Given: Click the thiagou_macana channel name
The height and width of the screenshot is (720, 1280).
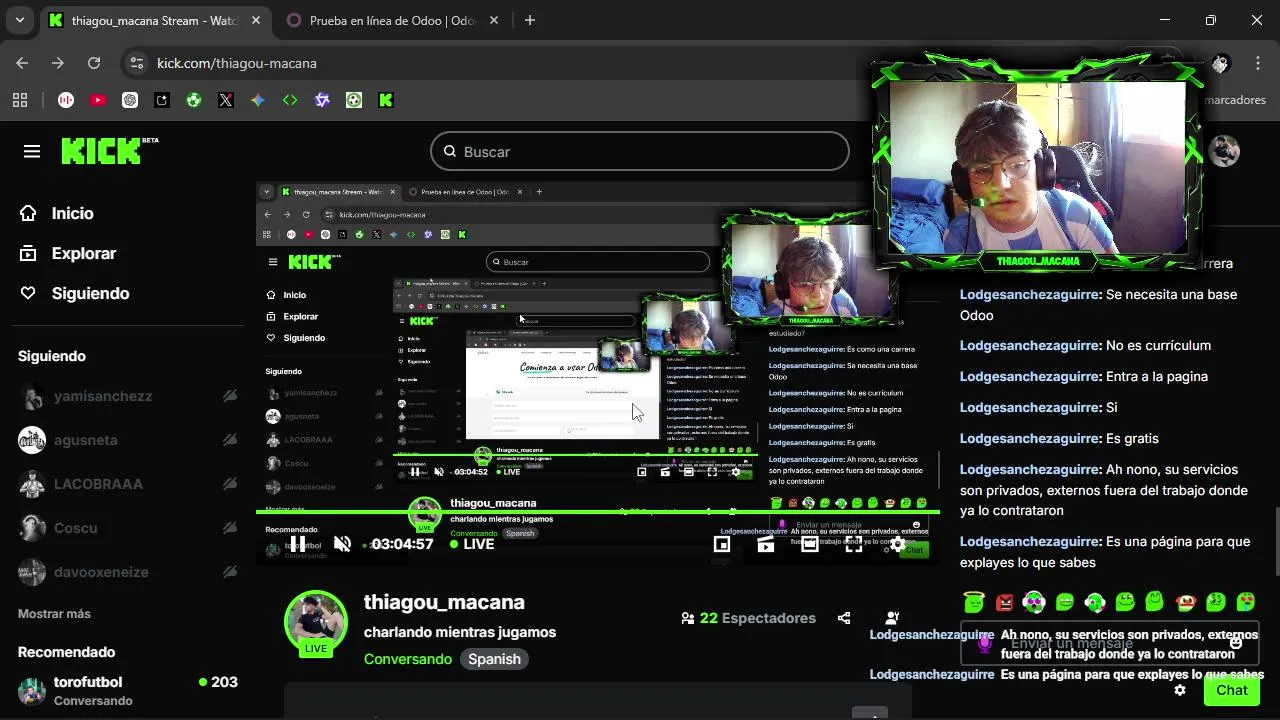Looking at the screenshot, I should point(444,602).
